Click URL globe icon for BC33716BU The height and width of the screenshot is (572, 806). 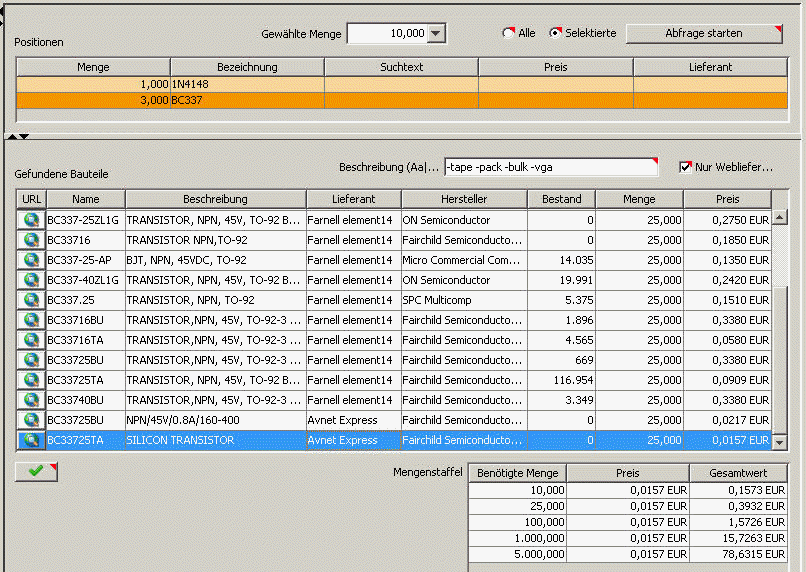click(x=31, y=320)
